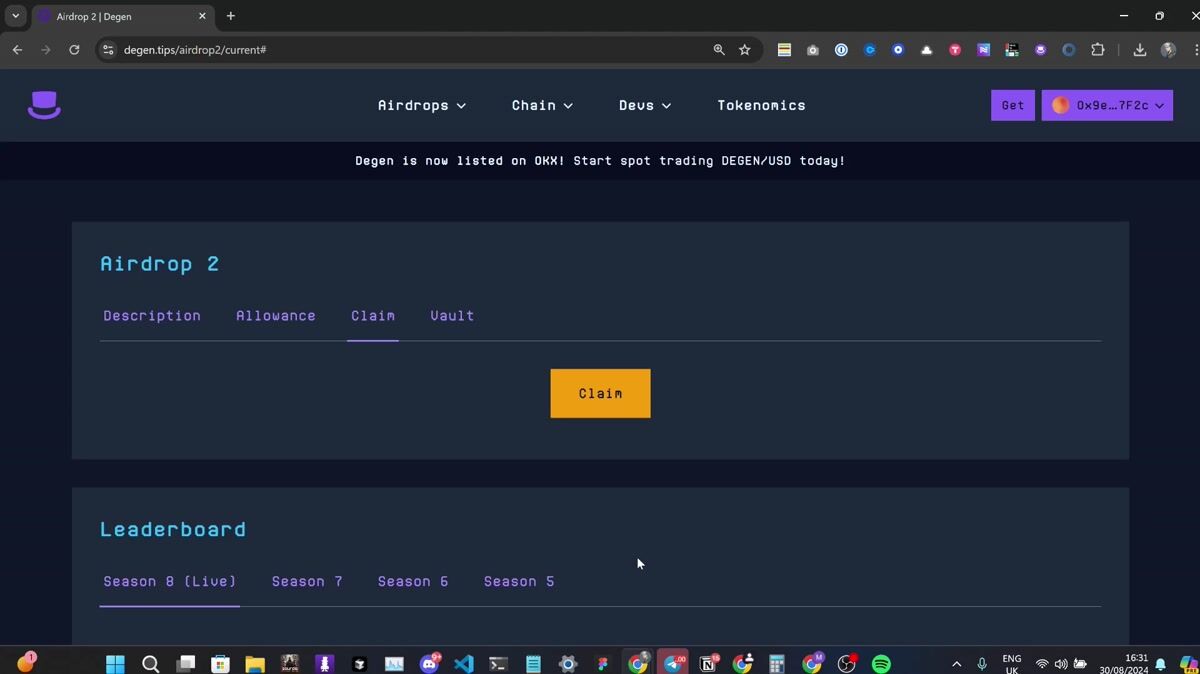Click the Airdrop 2 heading
The width and height of the screenshot is (1200, 674).
[159, 264]
